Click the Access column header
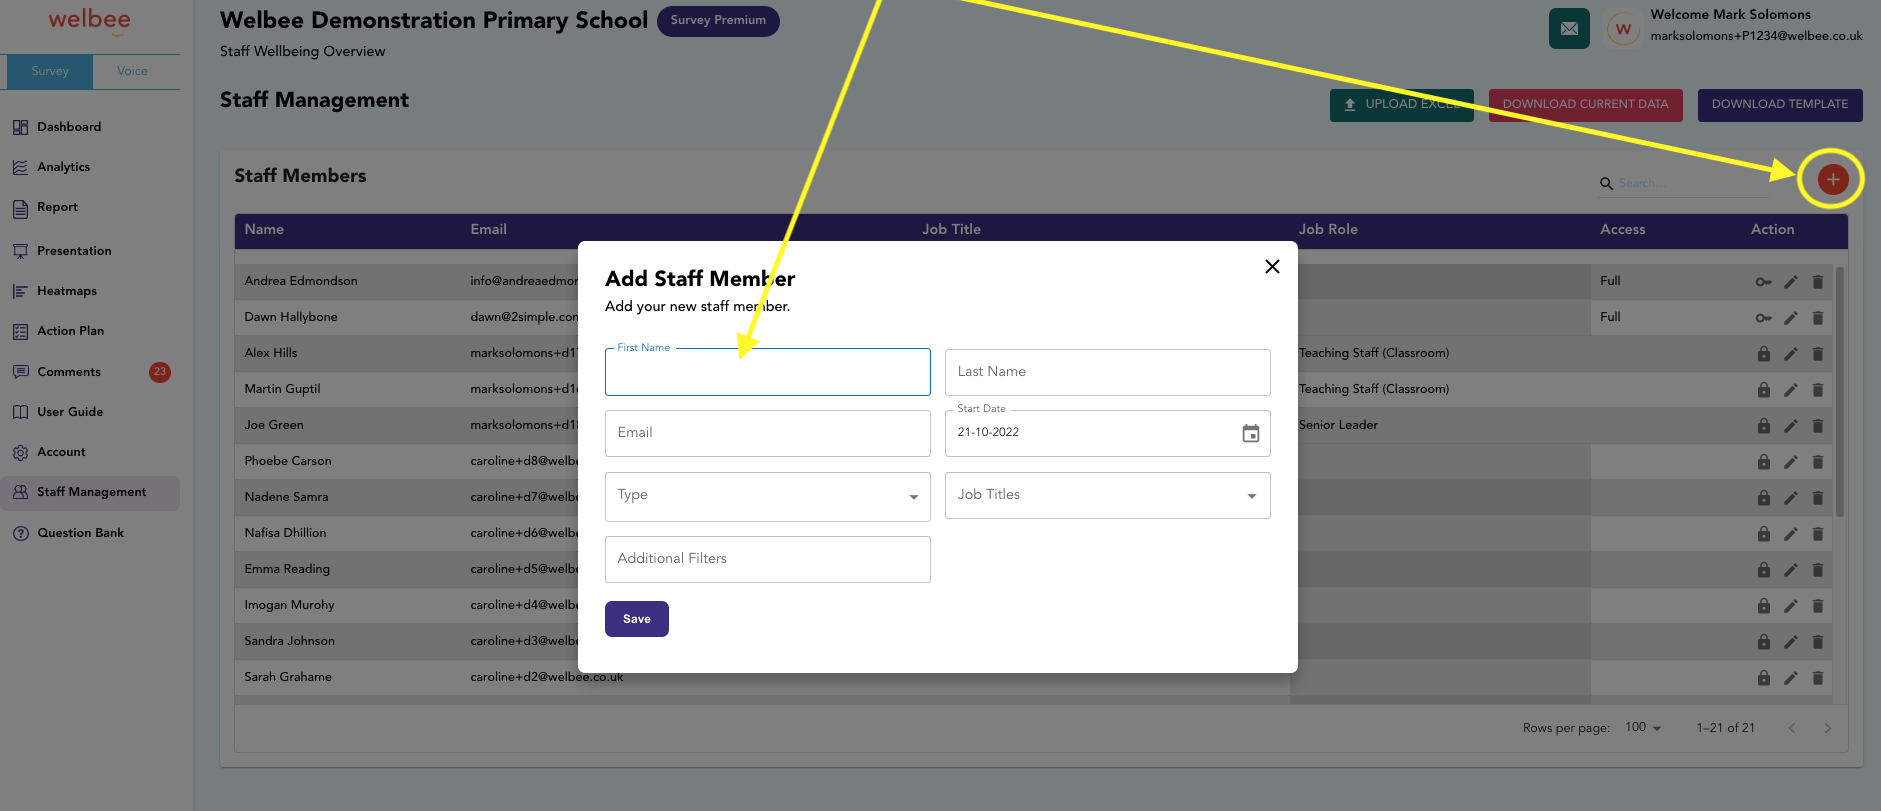Image resolution: width=1881 pixels, height=811 pixels. click(x=1622, y=230)
